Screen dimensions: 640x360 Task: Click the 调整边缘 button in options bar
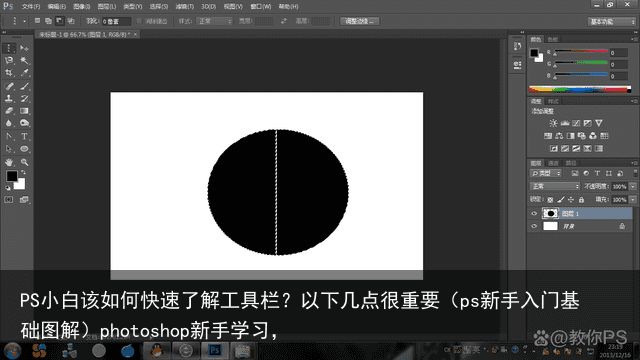click(360, 21)
